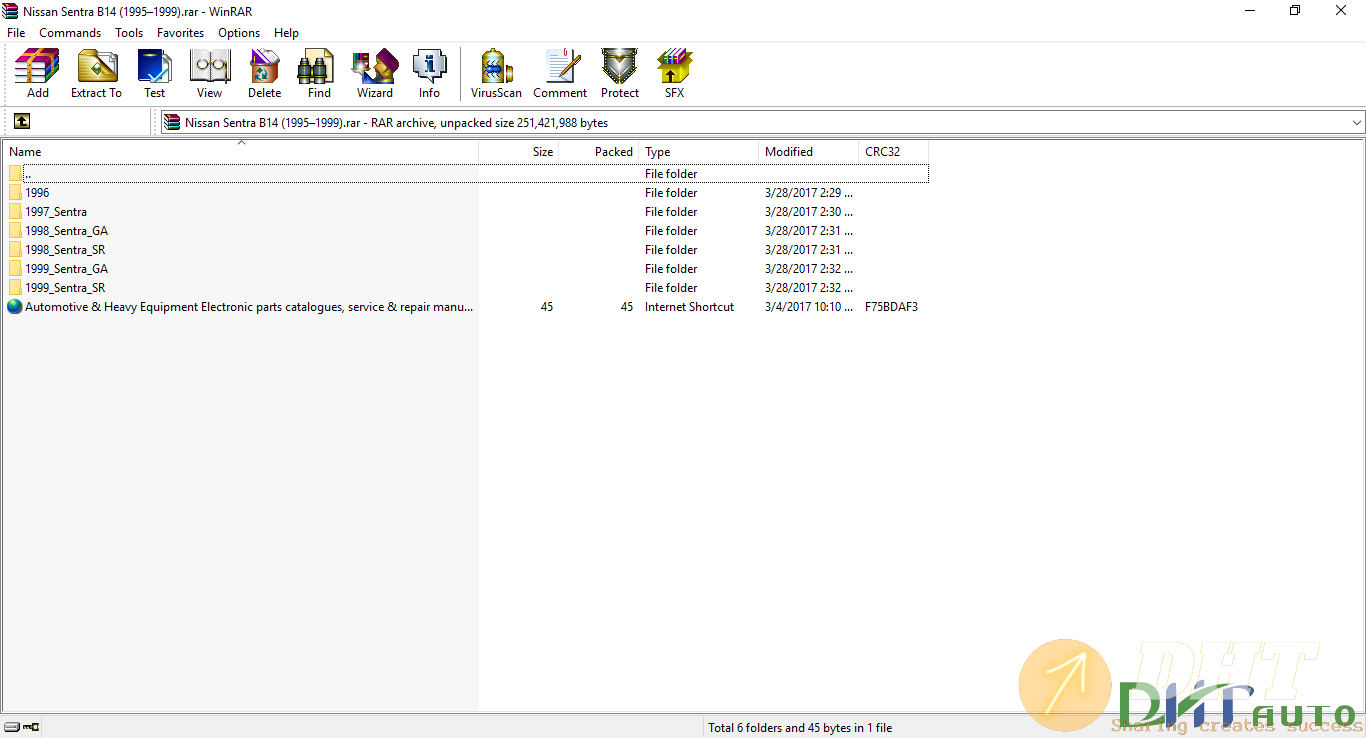This screenshot has height=738, width=1366.
Task: Sort by the Modified column header
Action: (808, 152)
